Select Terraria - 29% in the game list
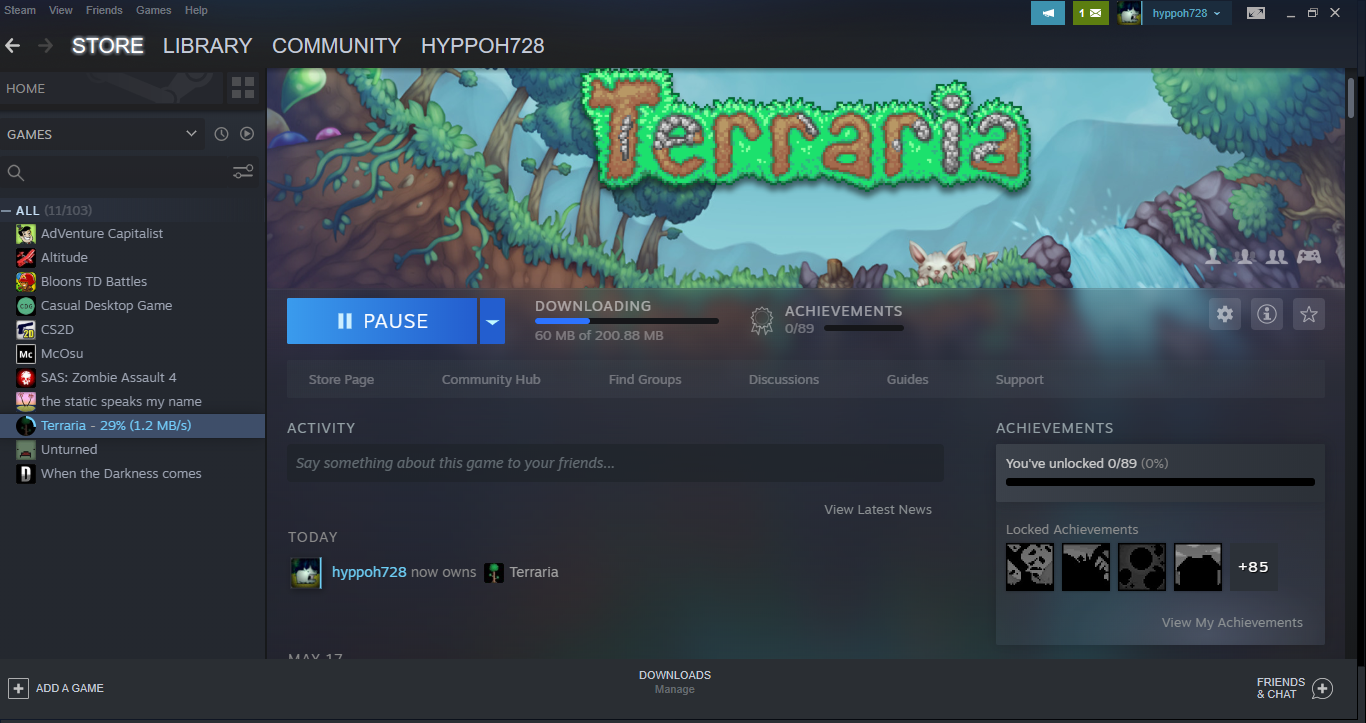The height and width of the screenshot is (723, 1366). 132,426
